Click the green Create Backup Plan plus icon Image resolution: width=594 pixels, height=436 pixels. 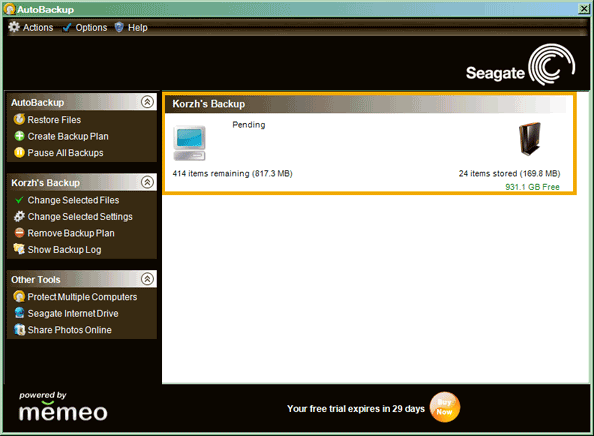pos(19,136)
